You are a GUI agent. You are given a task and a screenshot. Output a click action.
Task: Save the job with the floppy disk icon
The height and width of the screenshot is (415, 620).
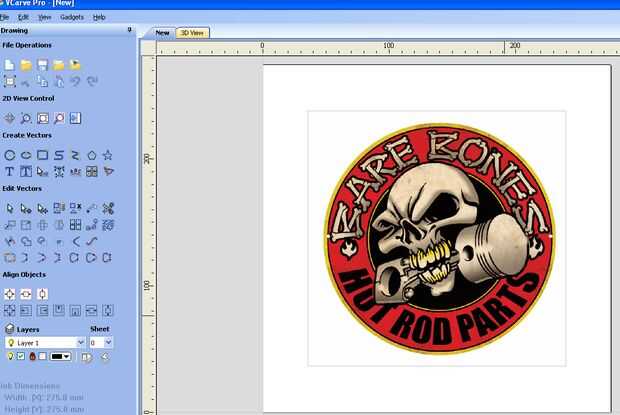[42, 65]
